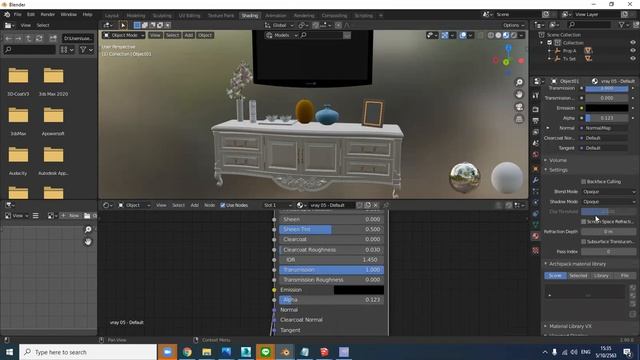This screenshot has height=360, width=640.
Task: Select the tweak/select cursor tool in header
Action: 123,25
